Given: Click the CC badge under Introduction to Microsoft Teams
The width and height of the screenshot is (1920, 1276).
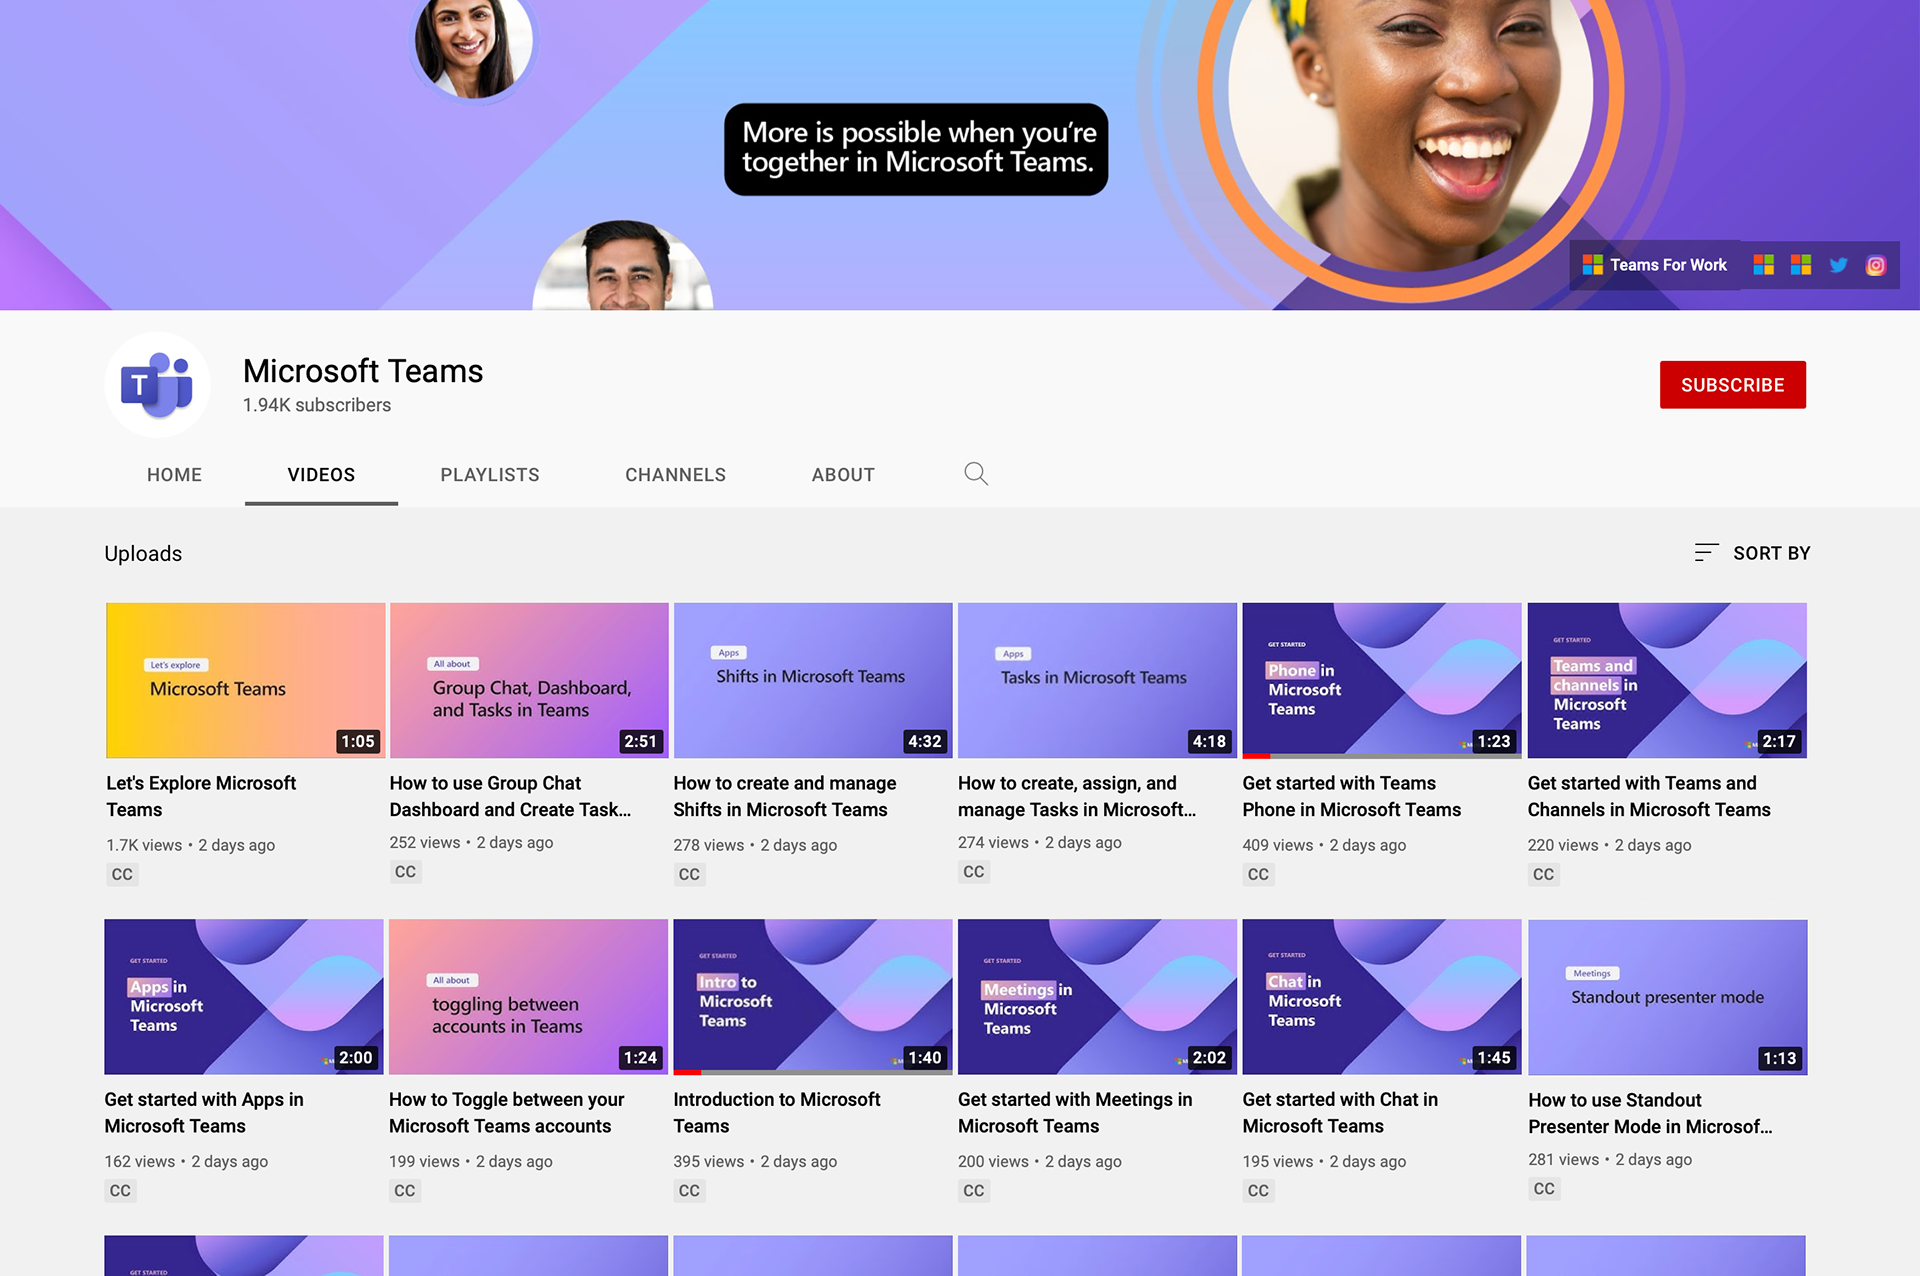Looking at the screenshot, I should pyautogui.click(x=689, y=1190).
